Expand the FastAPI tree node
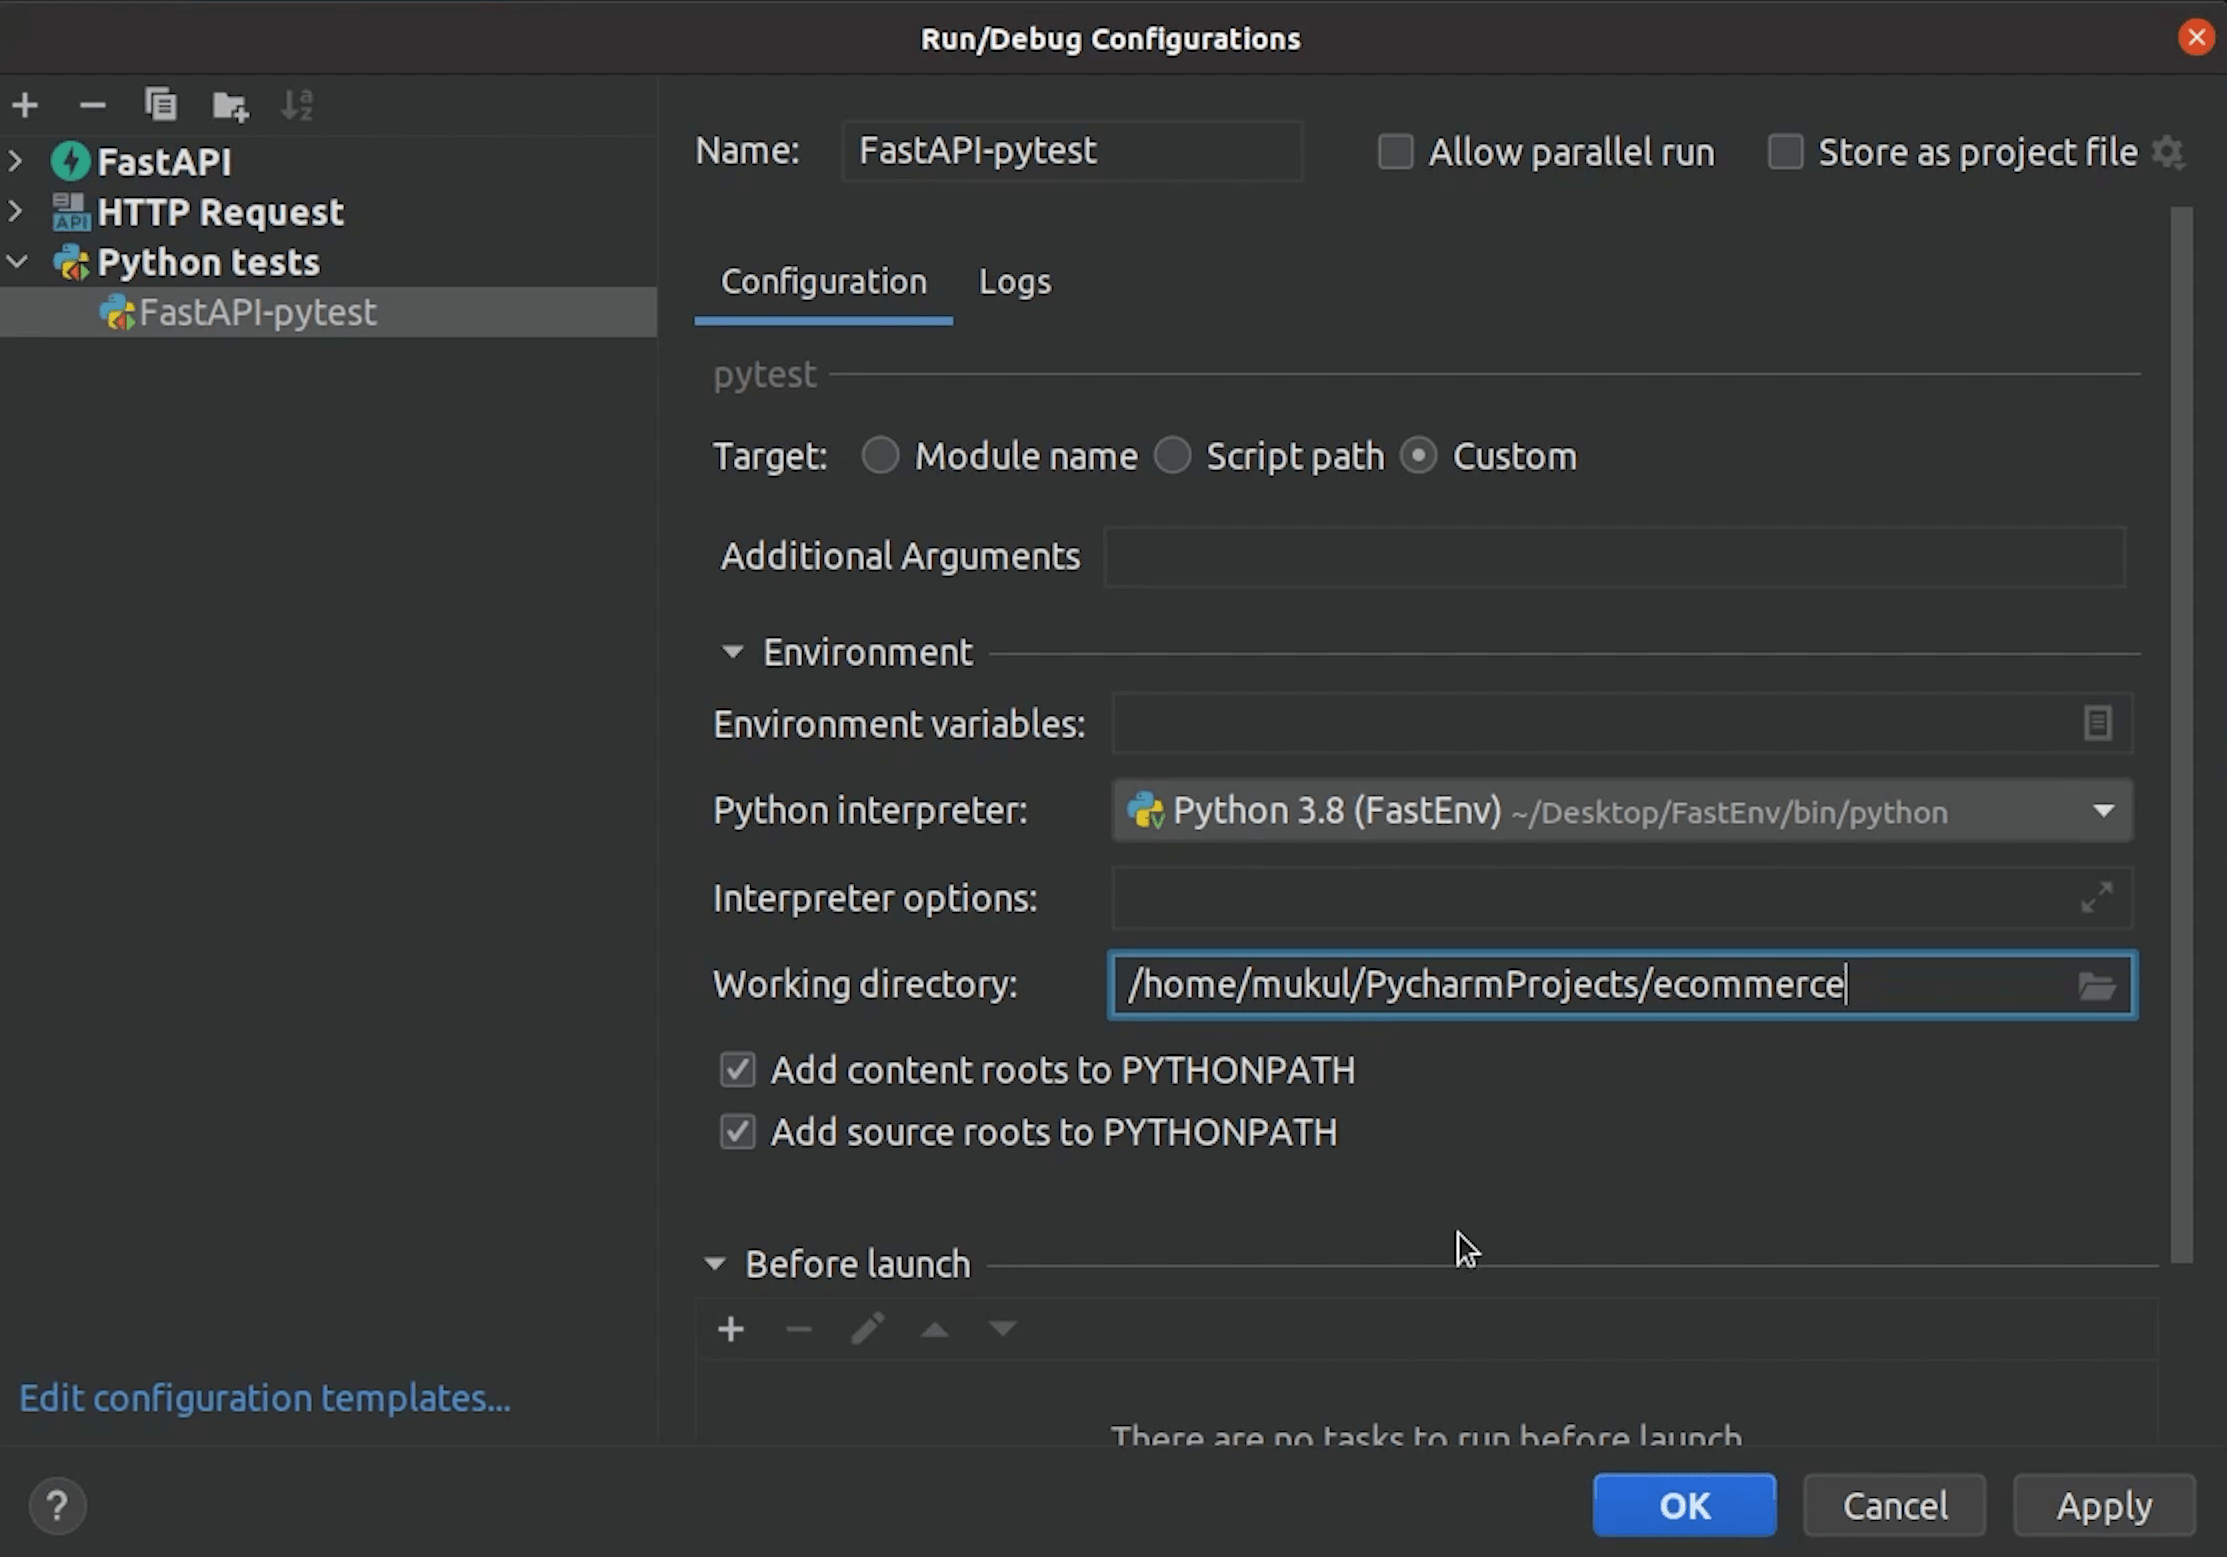Viewport: 2227px width, 1557px height. 16,161
